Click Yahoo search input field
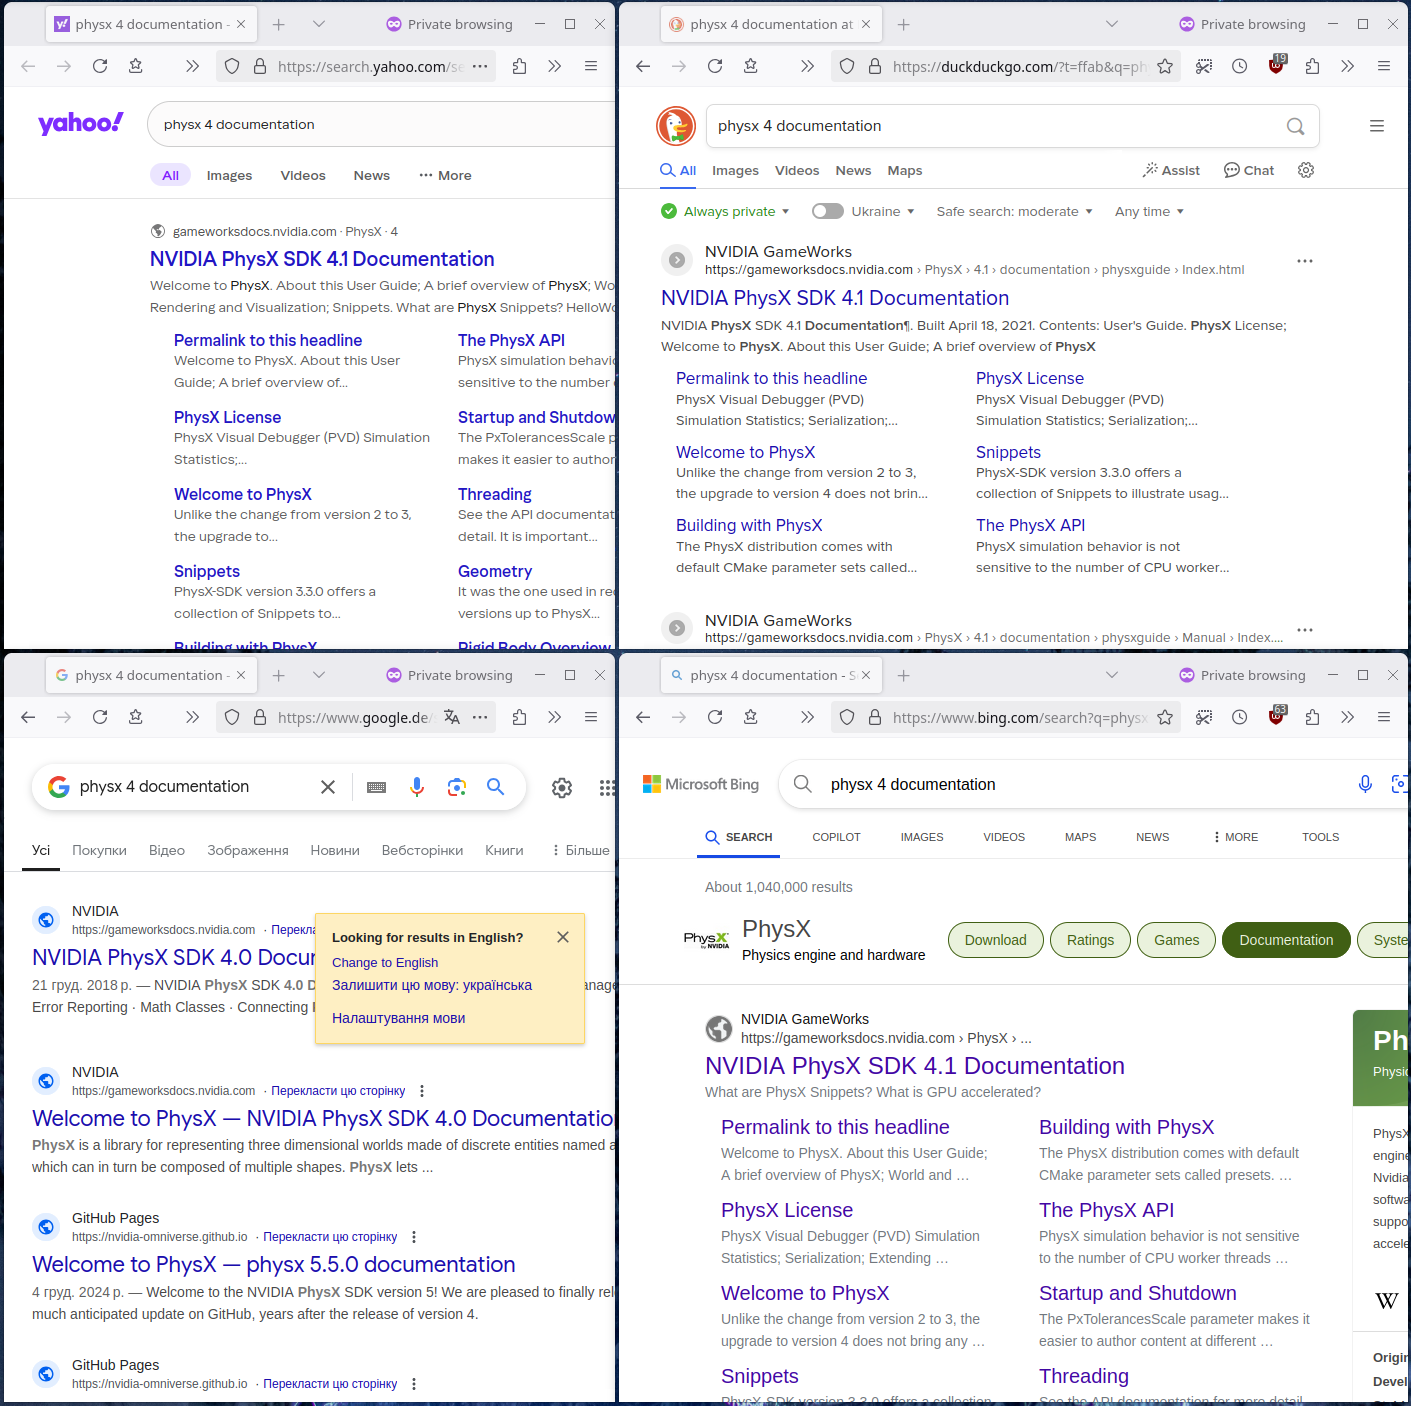This screenshot has height=1406, width=1411. point(380,124)
